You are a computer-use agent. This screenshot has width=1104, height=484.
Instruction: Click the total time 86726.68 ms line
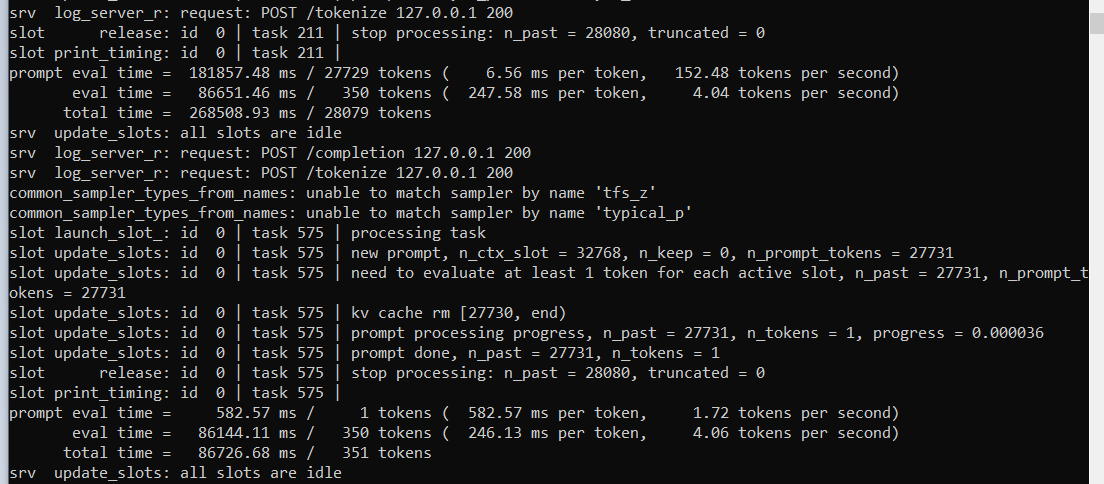coord(247,452)
